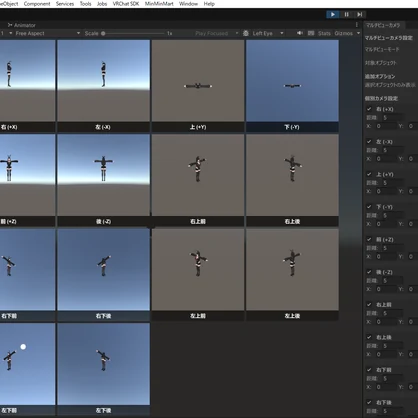
Task: Toggle the shortcuts keyboard icon beside Stats
Action: click(x=311, y=33)
